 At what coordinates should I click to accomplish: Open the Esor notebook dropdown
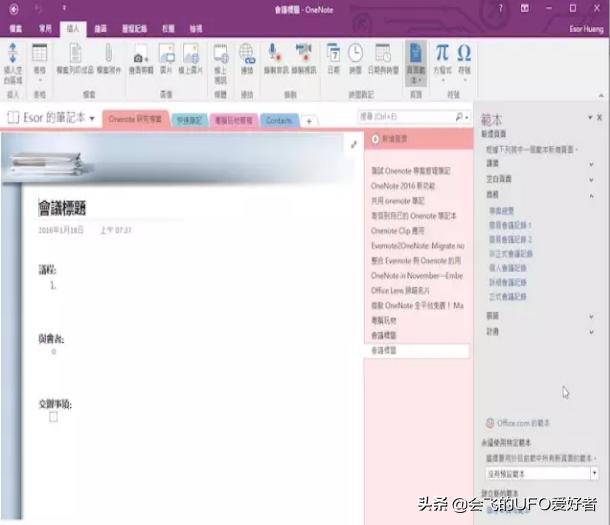(92, 118)
